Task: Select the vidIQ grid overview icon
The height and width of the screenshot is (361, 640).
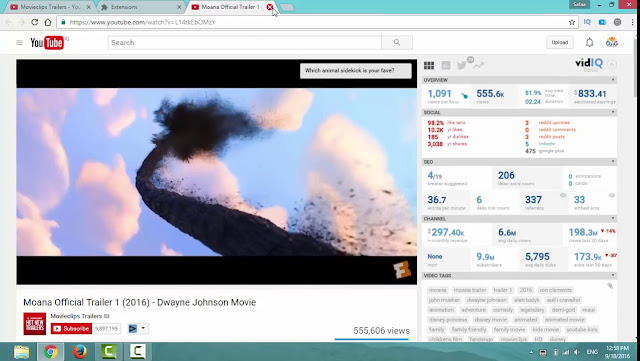Action: [x=429, y=65]
